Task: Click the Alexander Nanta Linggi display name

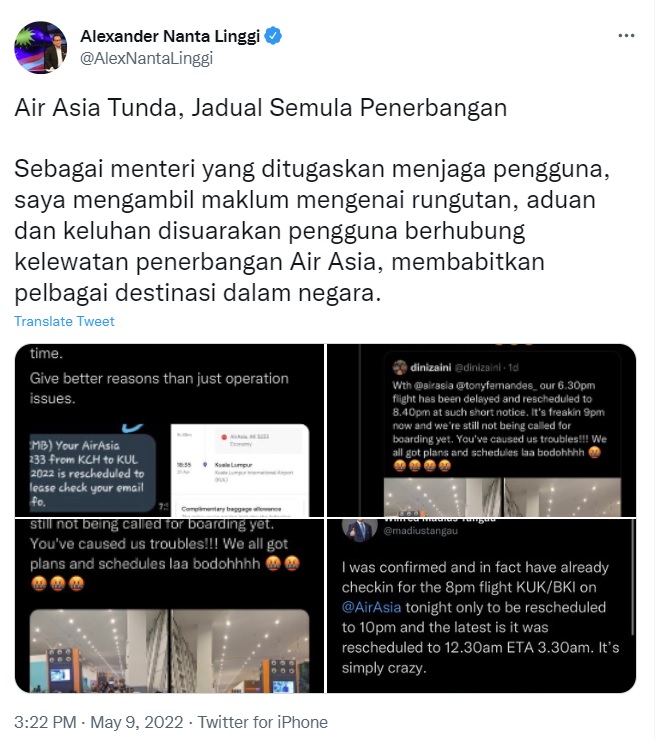Action: click(x=170, y=36)
